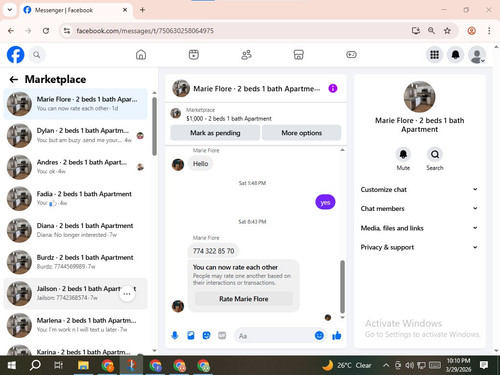Click Rate Marie Flore button

click(x=244, y=299)
